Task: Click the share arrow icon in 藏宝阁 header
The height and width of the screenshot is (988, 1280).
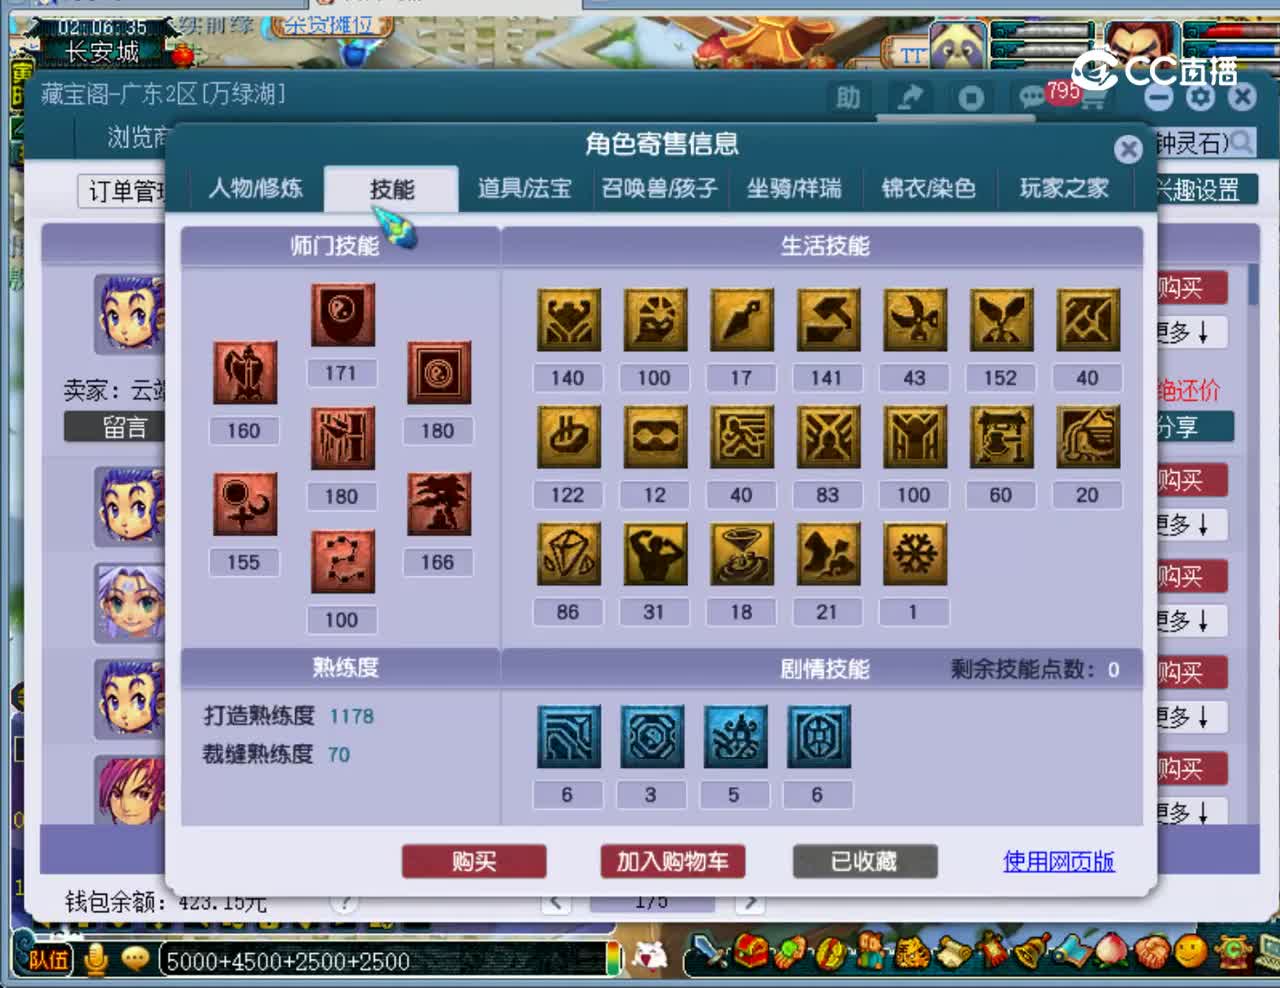Action: point(910,97)
